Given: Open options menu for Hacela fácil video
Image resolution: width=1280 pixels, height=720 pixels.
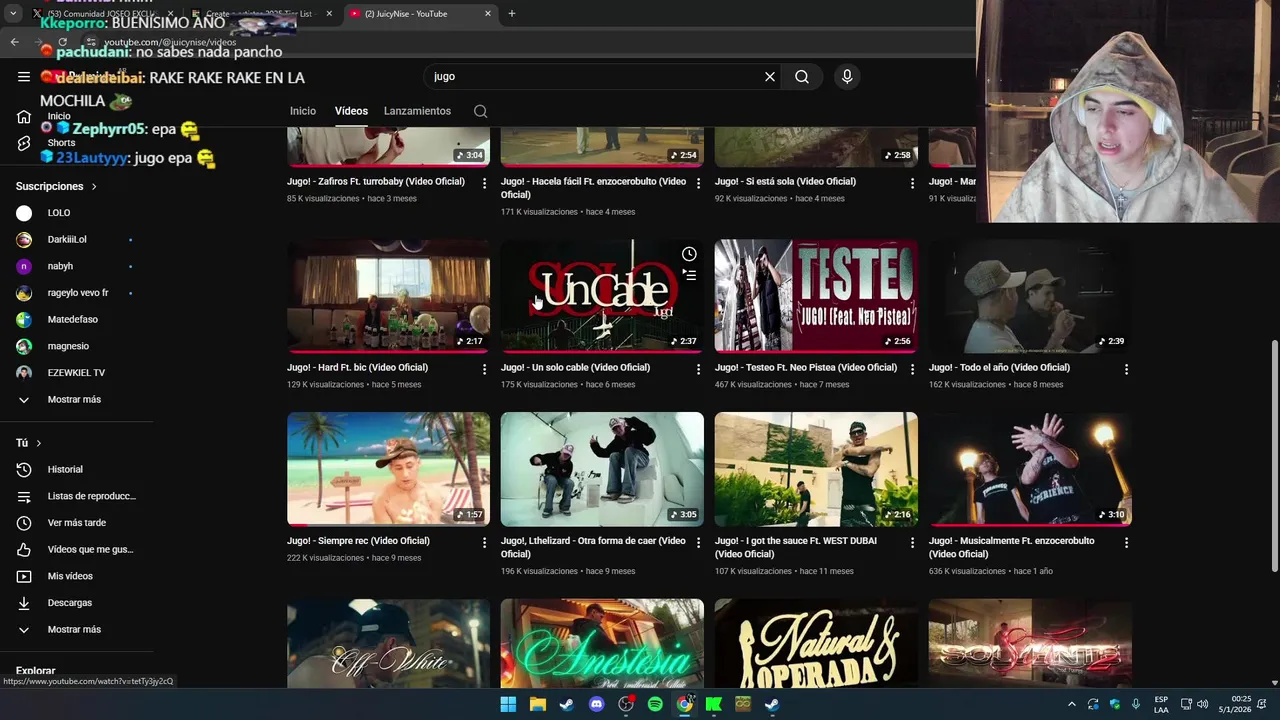Looking at the screenshot, I should [x=699, y=183].
